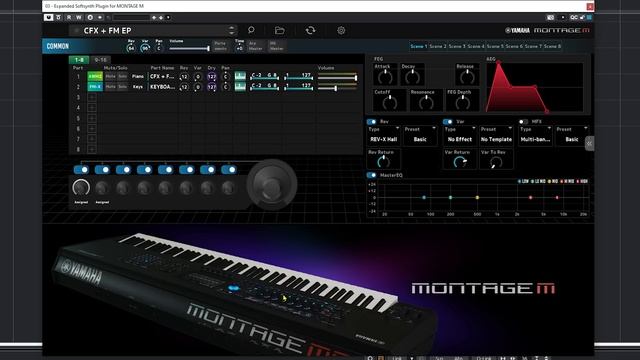Click the W (write automation) button in host toolbar

coord(79,18)
